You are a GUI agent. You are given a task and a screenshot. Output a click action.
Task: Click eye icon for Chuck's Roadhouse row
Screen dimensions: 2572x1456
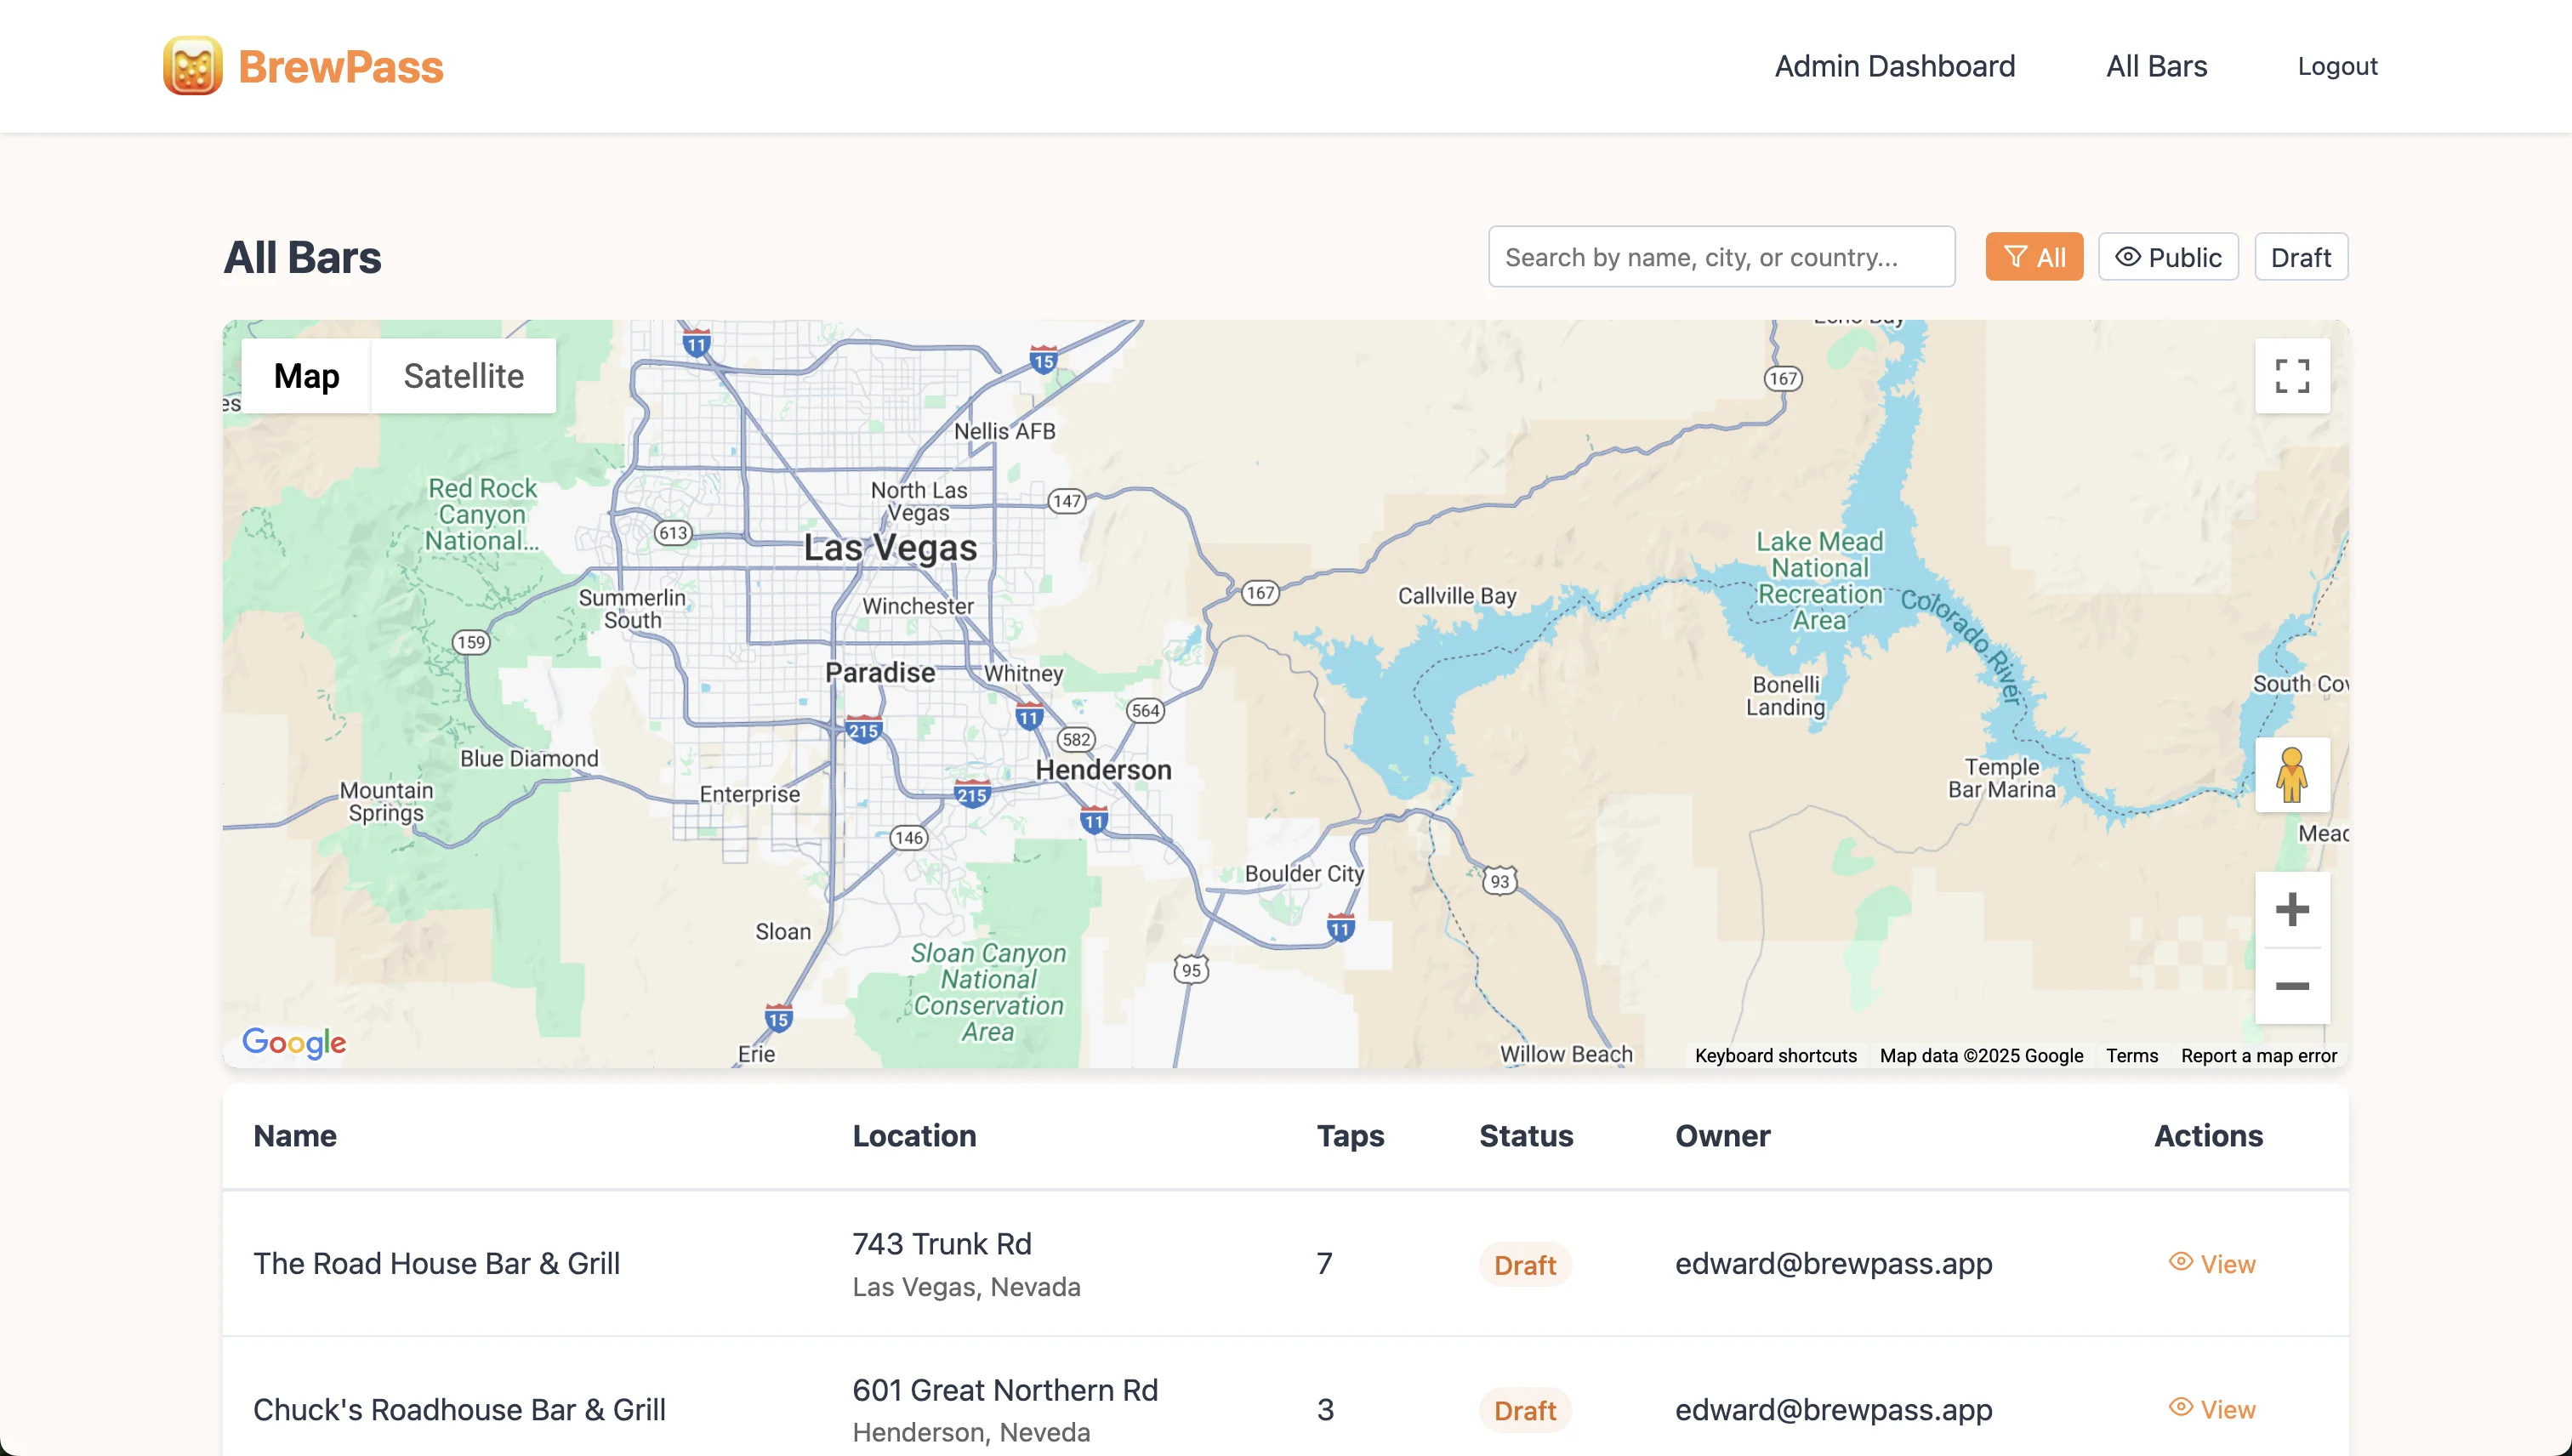pos(2180,1408)
